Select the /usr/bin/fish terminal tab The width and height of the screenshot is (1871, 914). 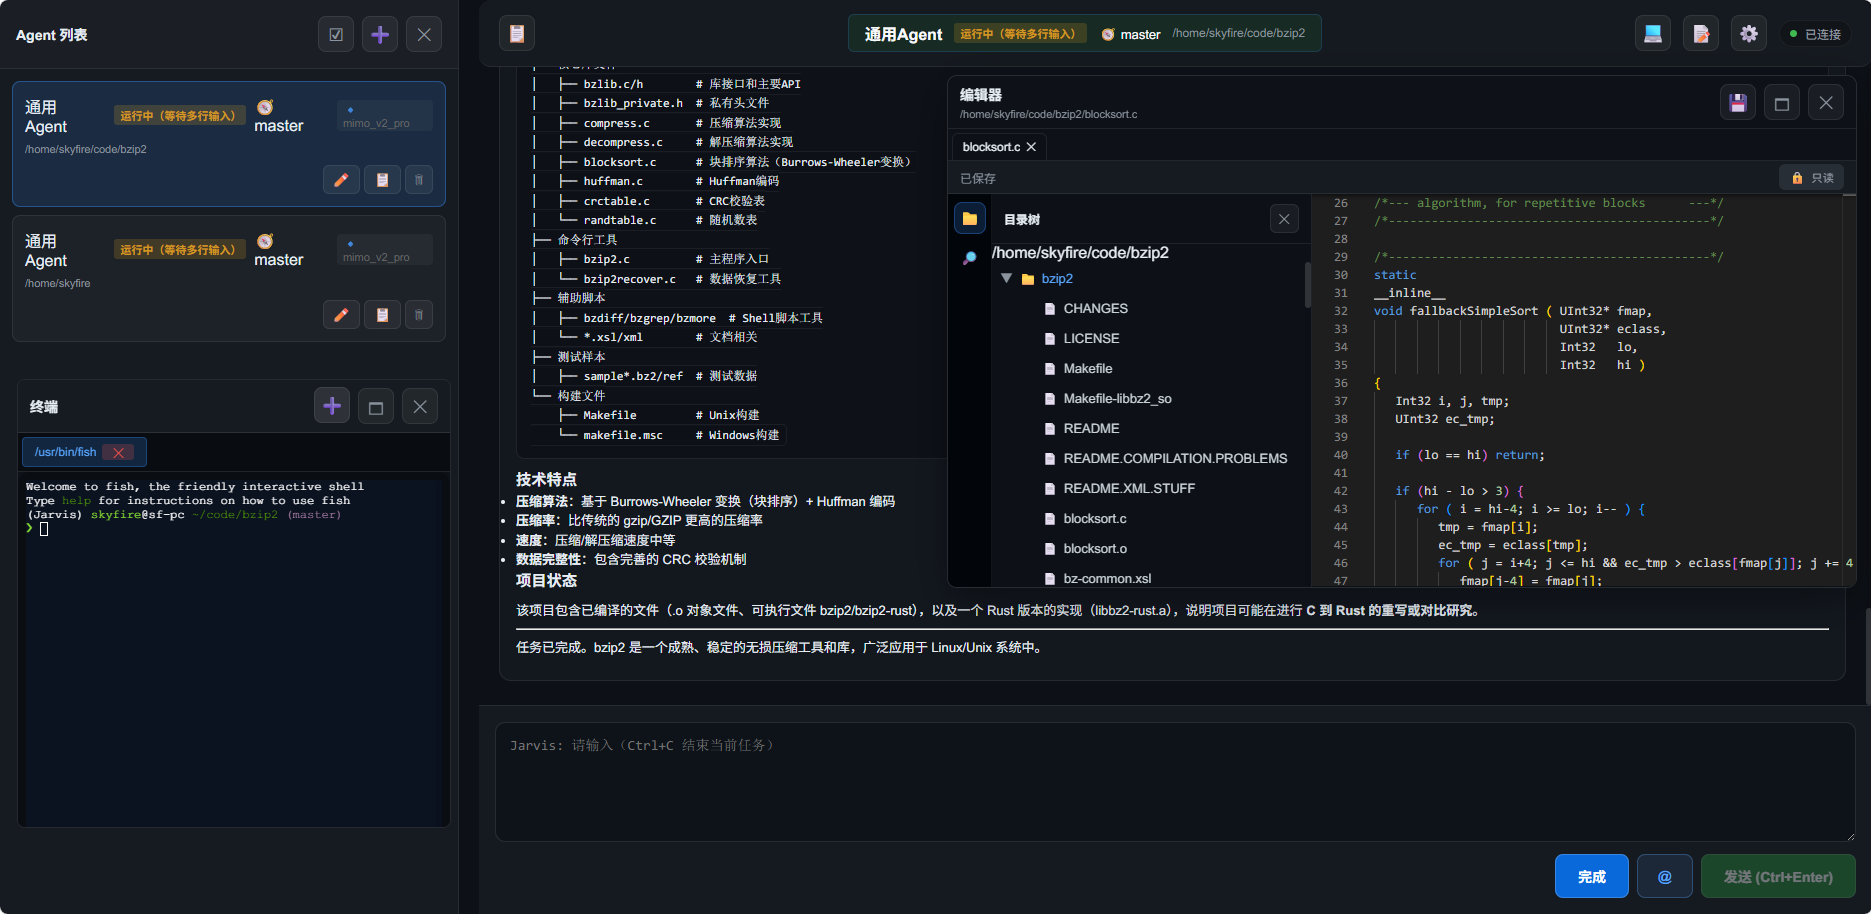66,452
